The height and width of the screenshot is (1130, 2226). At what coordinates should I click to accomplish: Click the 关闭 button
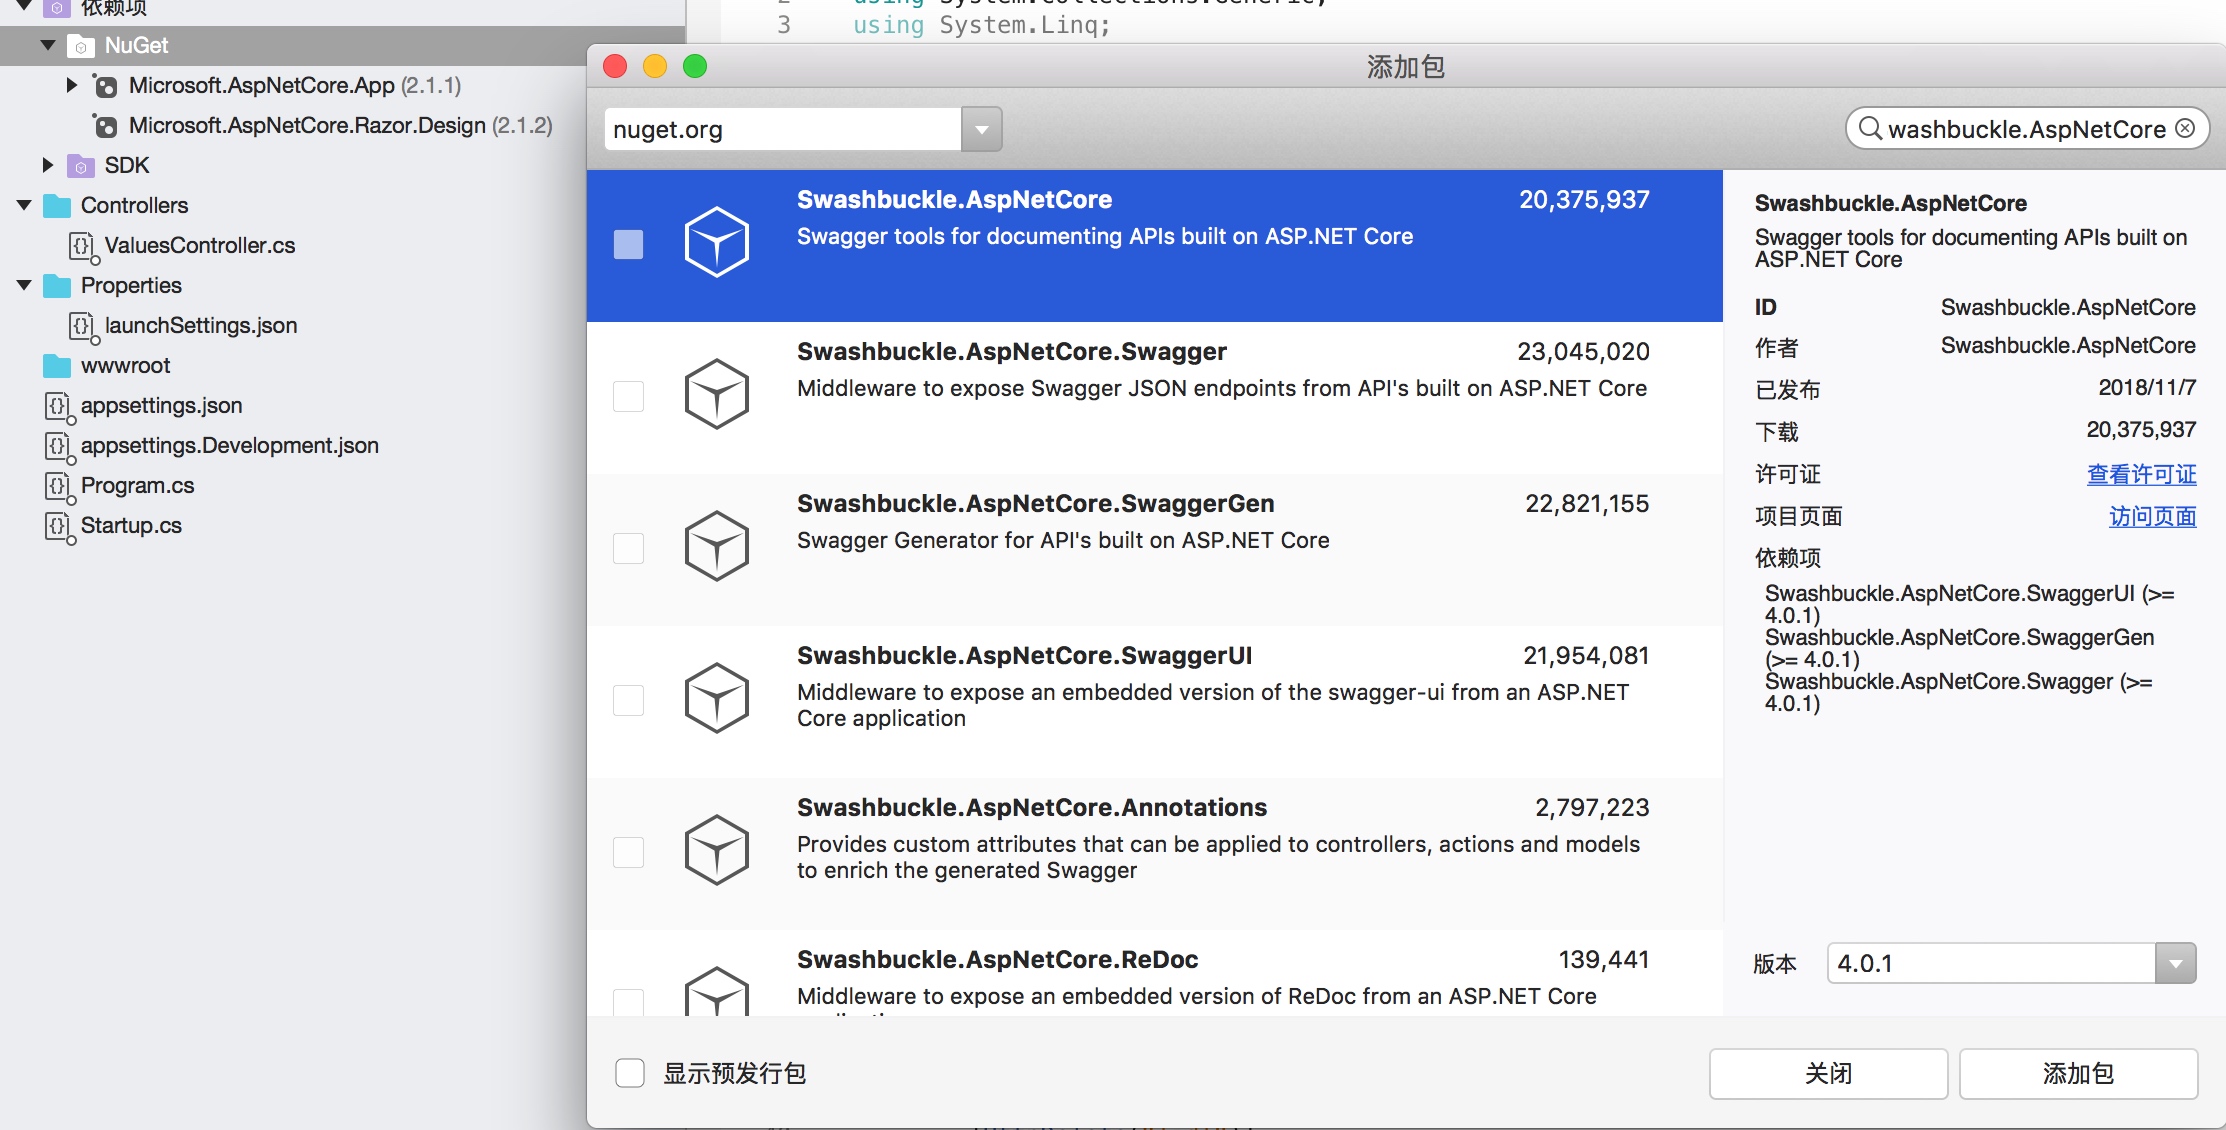pos(1827,1073)
